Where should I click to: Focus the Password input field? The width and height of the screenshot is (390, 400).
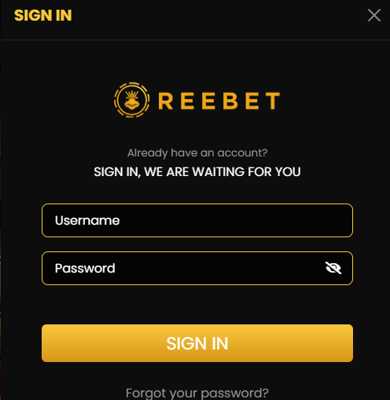[x=197, y=268]
